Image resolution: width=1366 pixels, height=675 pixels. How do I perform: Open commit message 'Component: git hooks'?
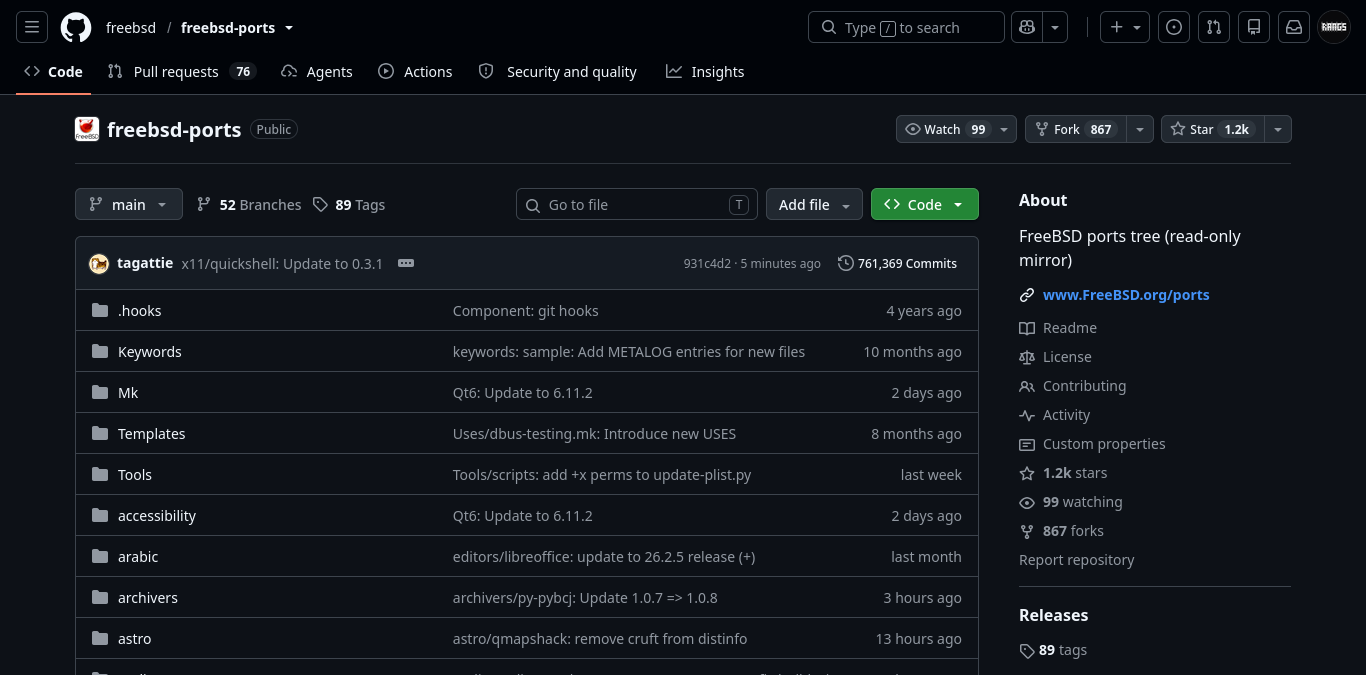(x=526, y=310)
